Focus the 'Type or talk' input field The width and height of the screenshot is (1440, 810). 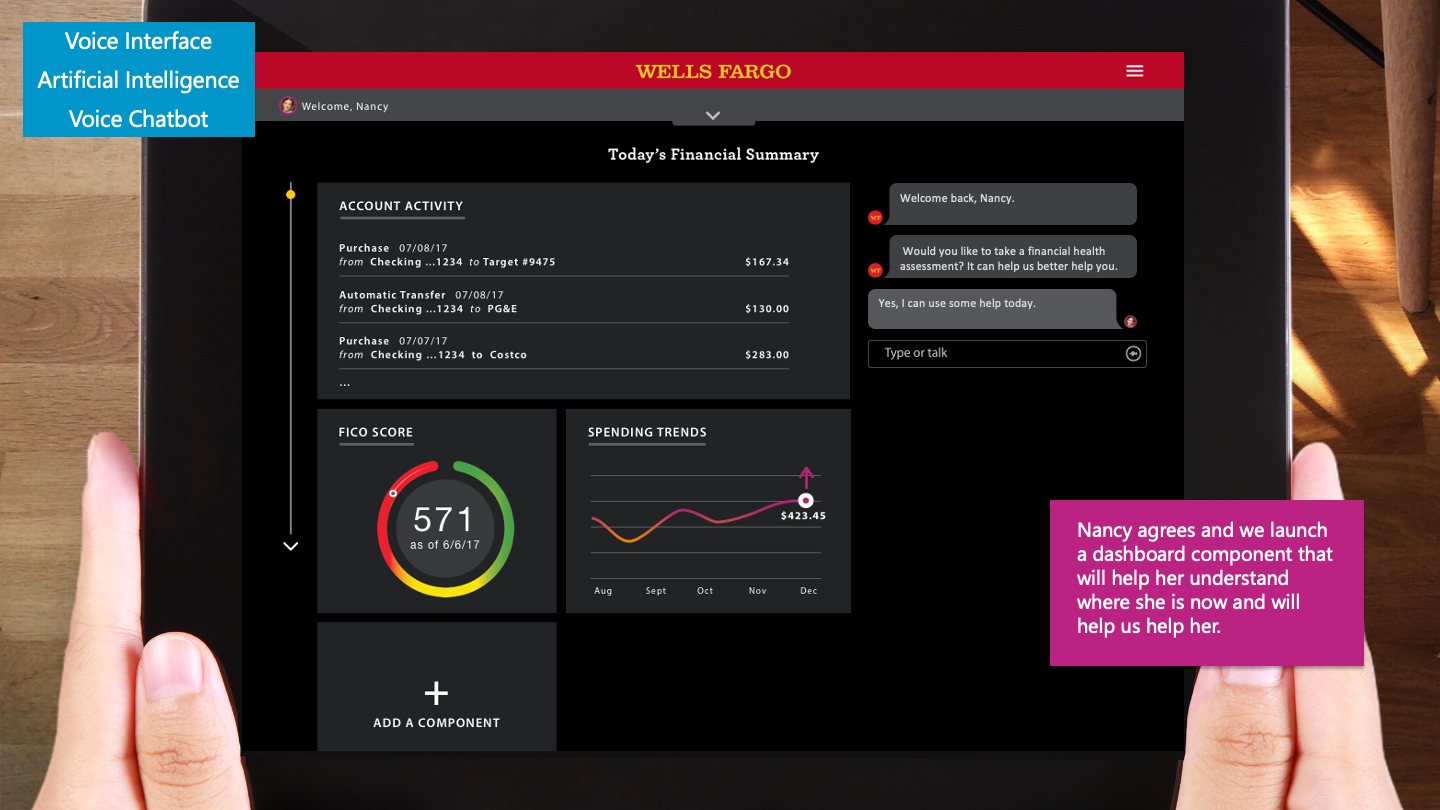[x=1007, y=353]
